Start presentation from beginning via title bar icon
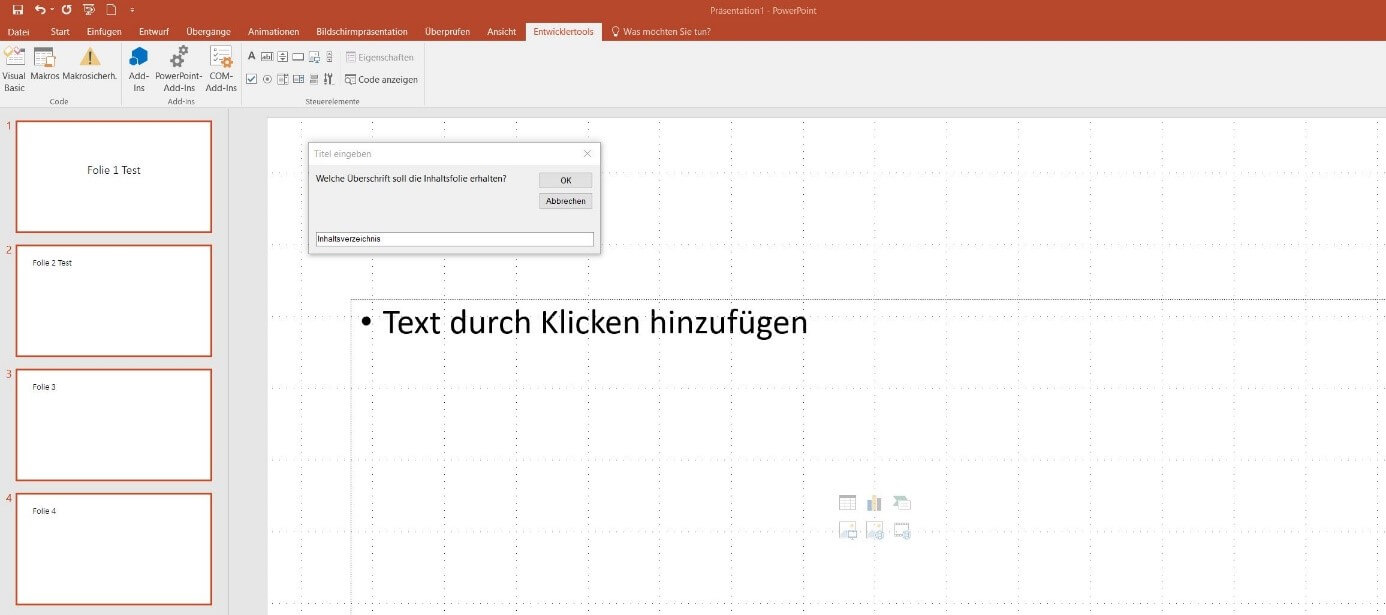This screenshot has height=615, width=1386. [x=89, y=9]
